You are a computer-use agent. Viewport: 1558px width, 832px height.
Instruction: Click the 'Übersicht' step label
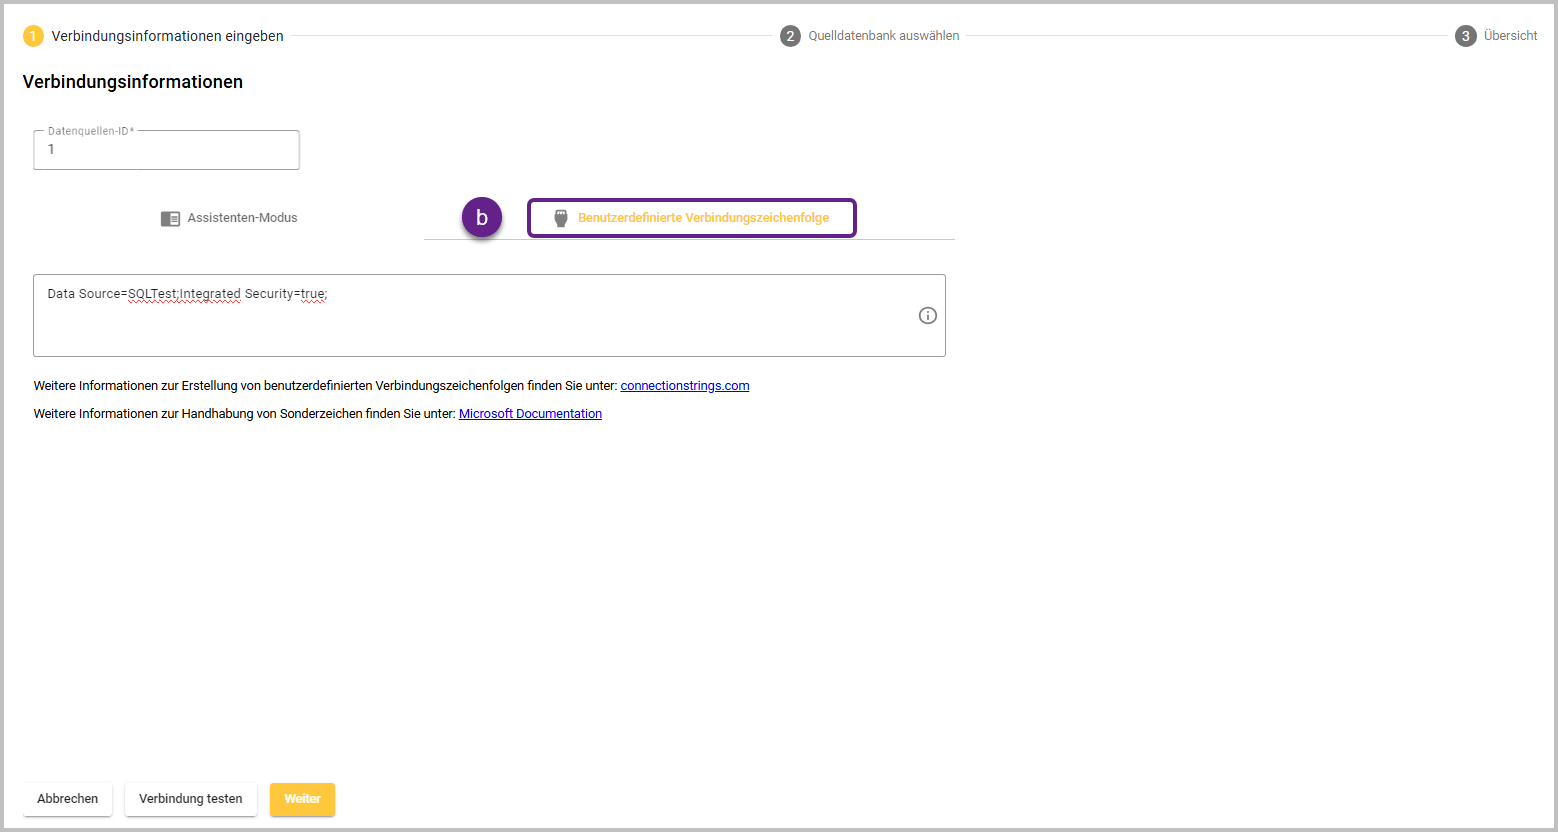[x=1510, y=36]
